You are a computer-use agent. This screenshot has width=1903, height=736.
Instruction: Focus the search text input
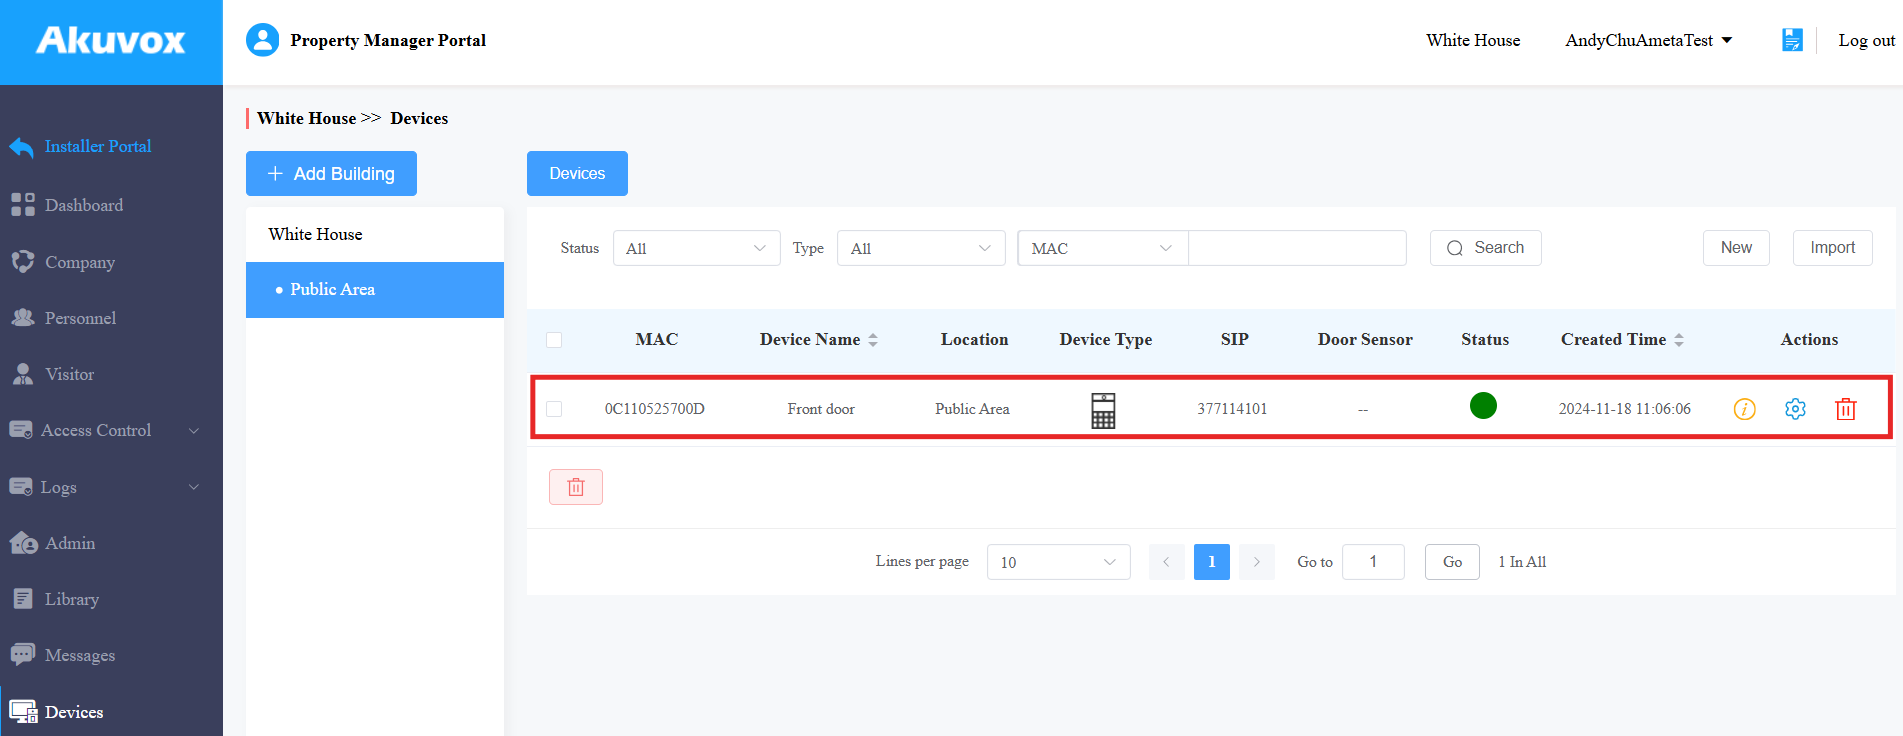pos(1297,248)
